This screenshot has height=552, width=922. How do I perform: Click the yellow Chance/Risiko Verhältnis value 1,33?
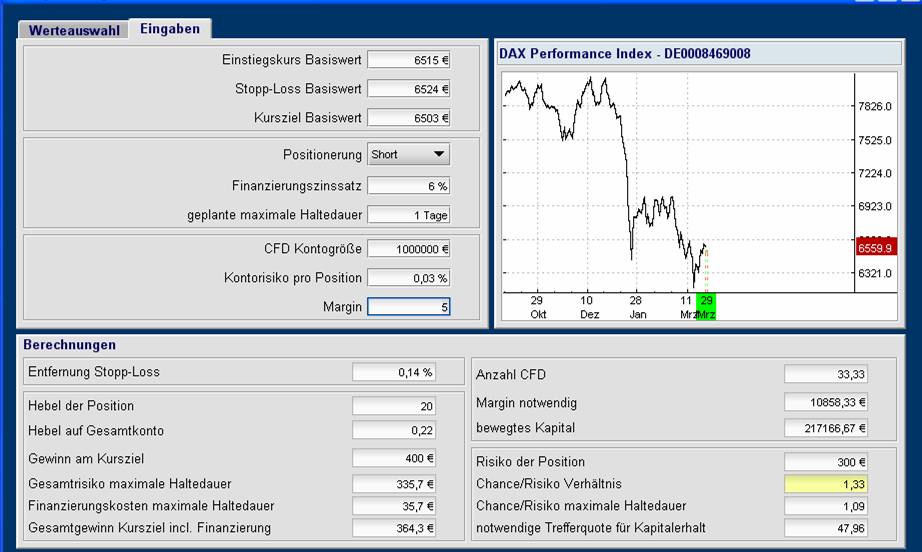(826, 484)
